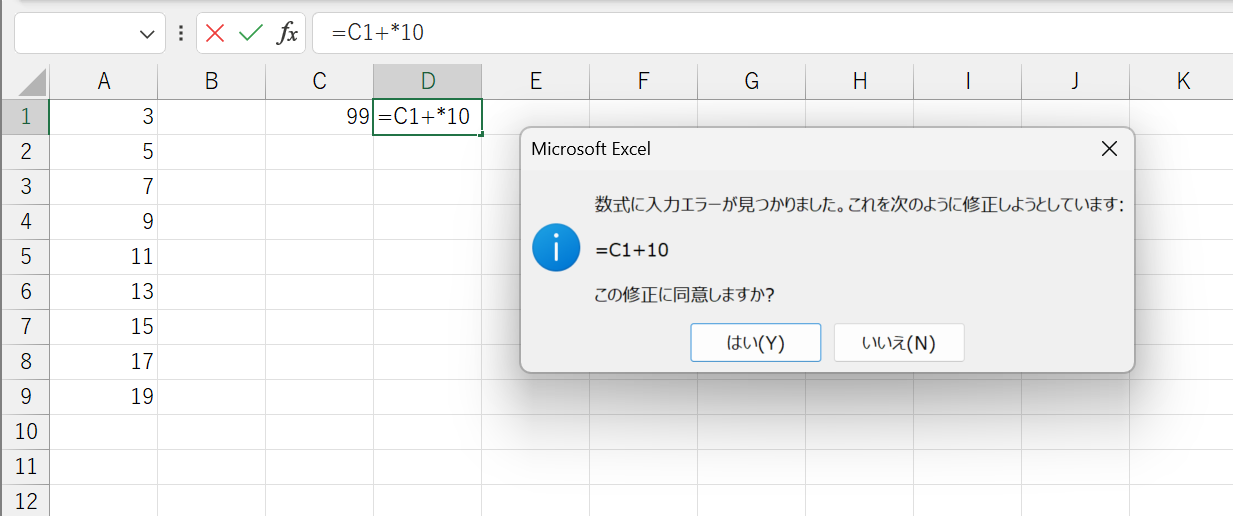Click the formula bar options dots handle
This screenshot has height=516, width=1233.
(x=181, y=34)
